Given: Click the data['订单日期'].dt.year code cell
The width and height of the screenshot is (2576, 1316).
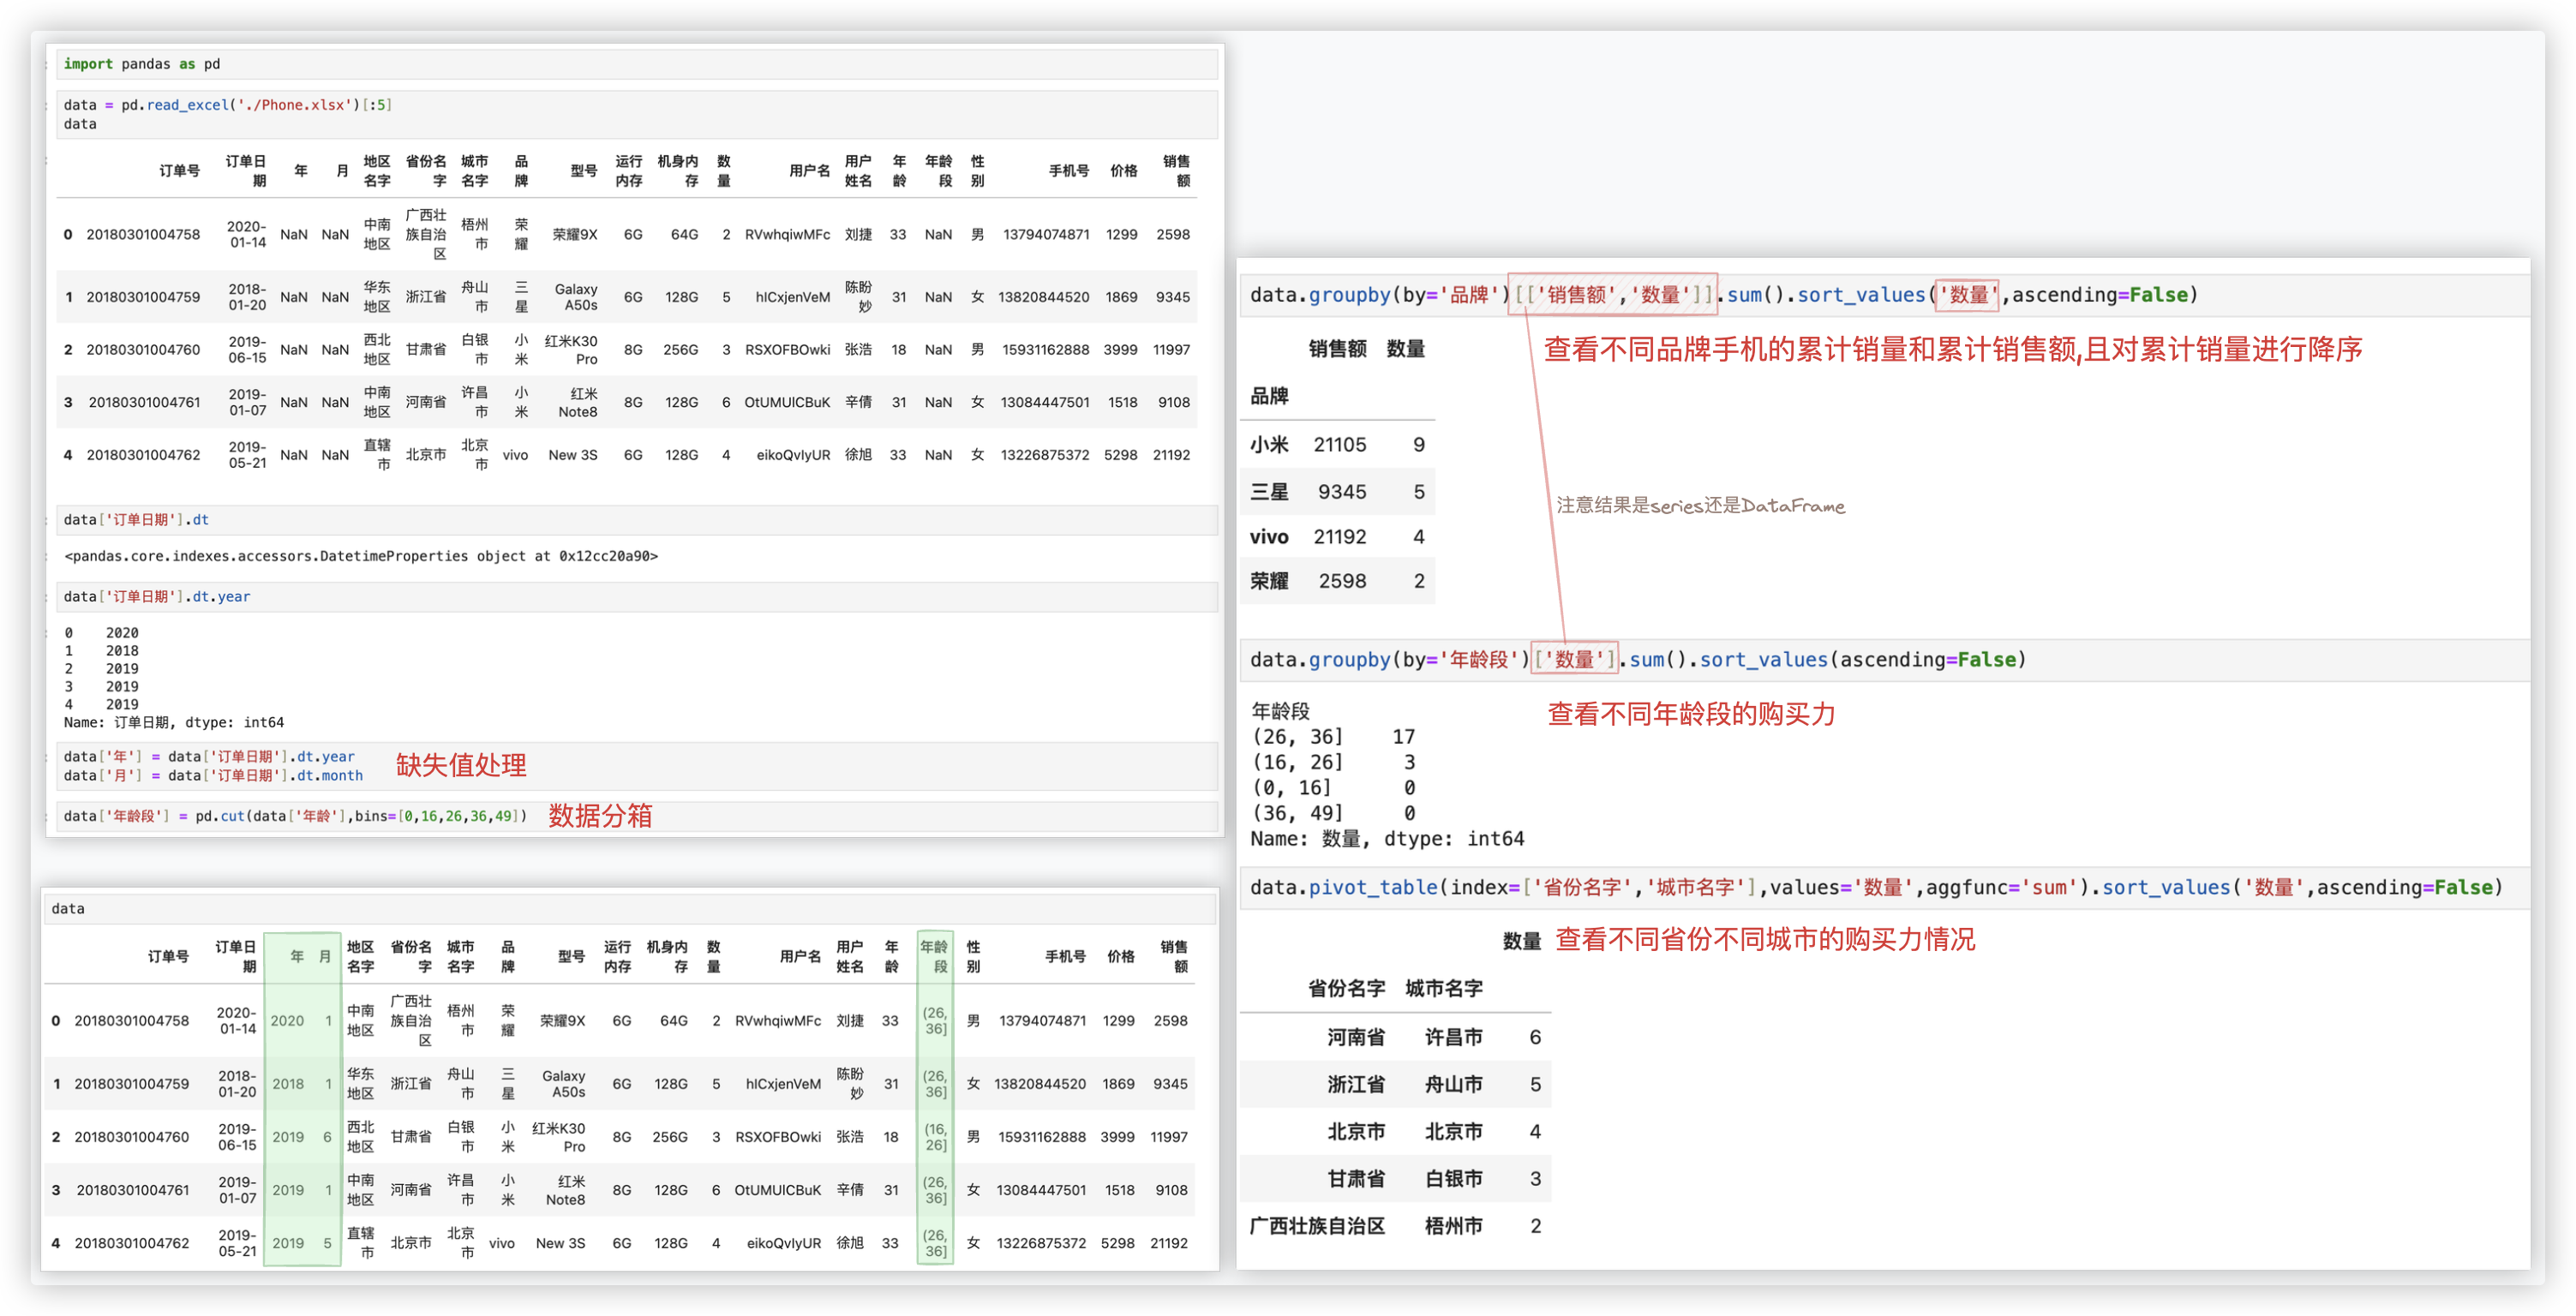Looking at the screenshot, I should pyautogui.click(x=157, y=597).
